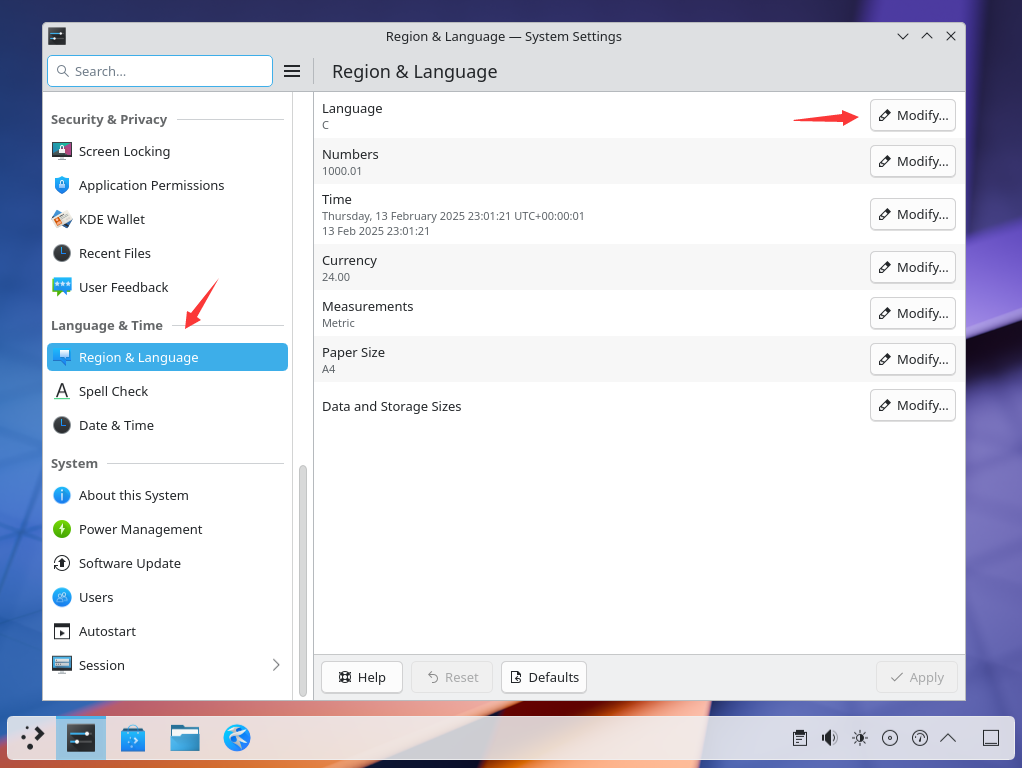The image size is (1022, 768).
Task: Click the Software Update icon
Action: pyautogui.click(x=62, y=563)
